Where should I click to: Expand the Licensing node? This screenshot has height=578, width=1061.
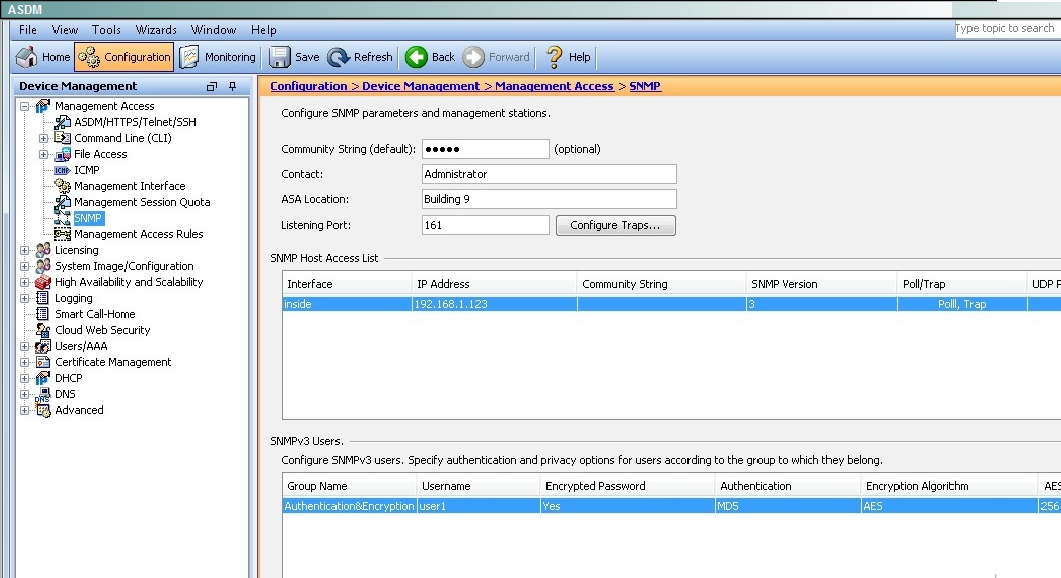24,250
